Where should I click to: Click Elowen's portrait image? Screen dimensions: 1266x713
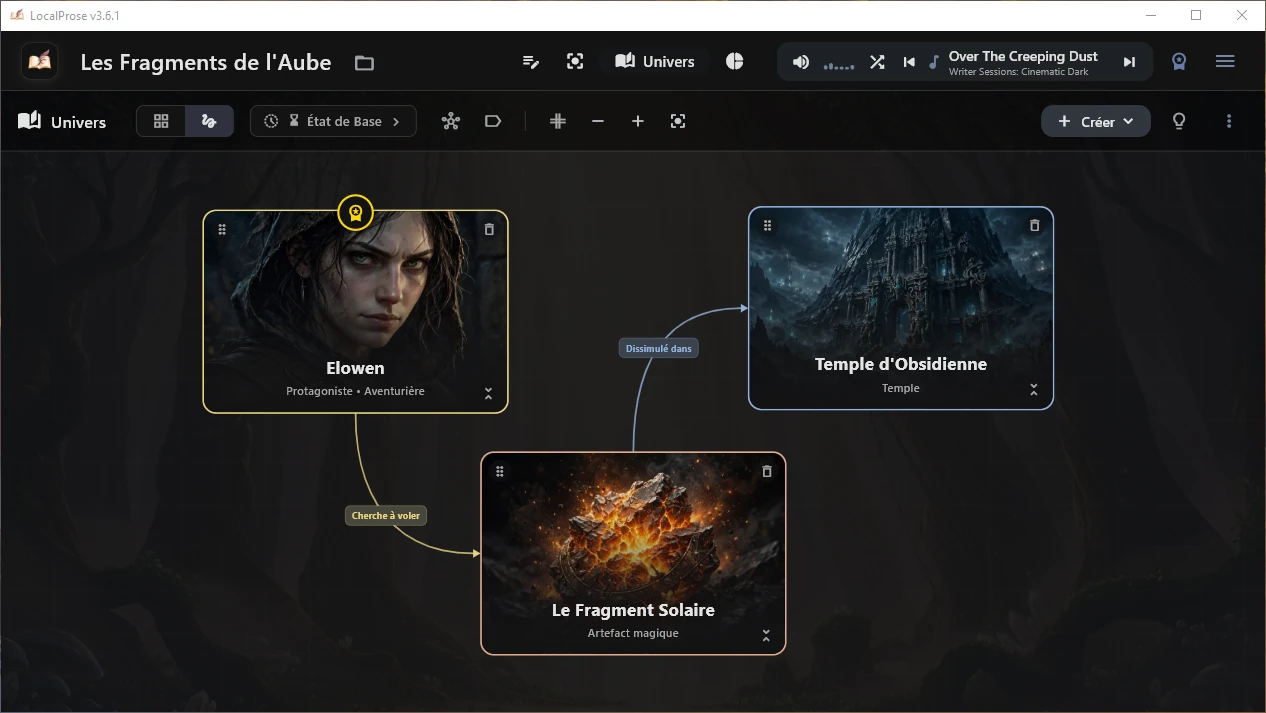click(355, 285)
